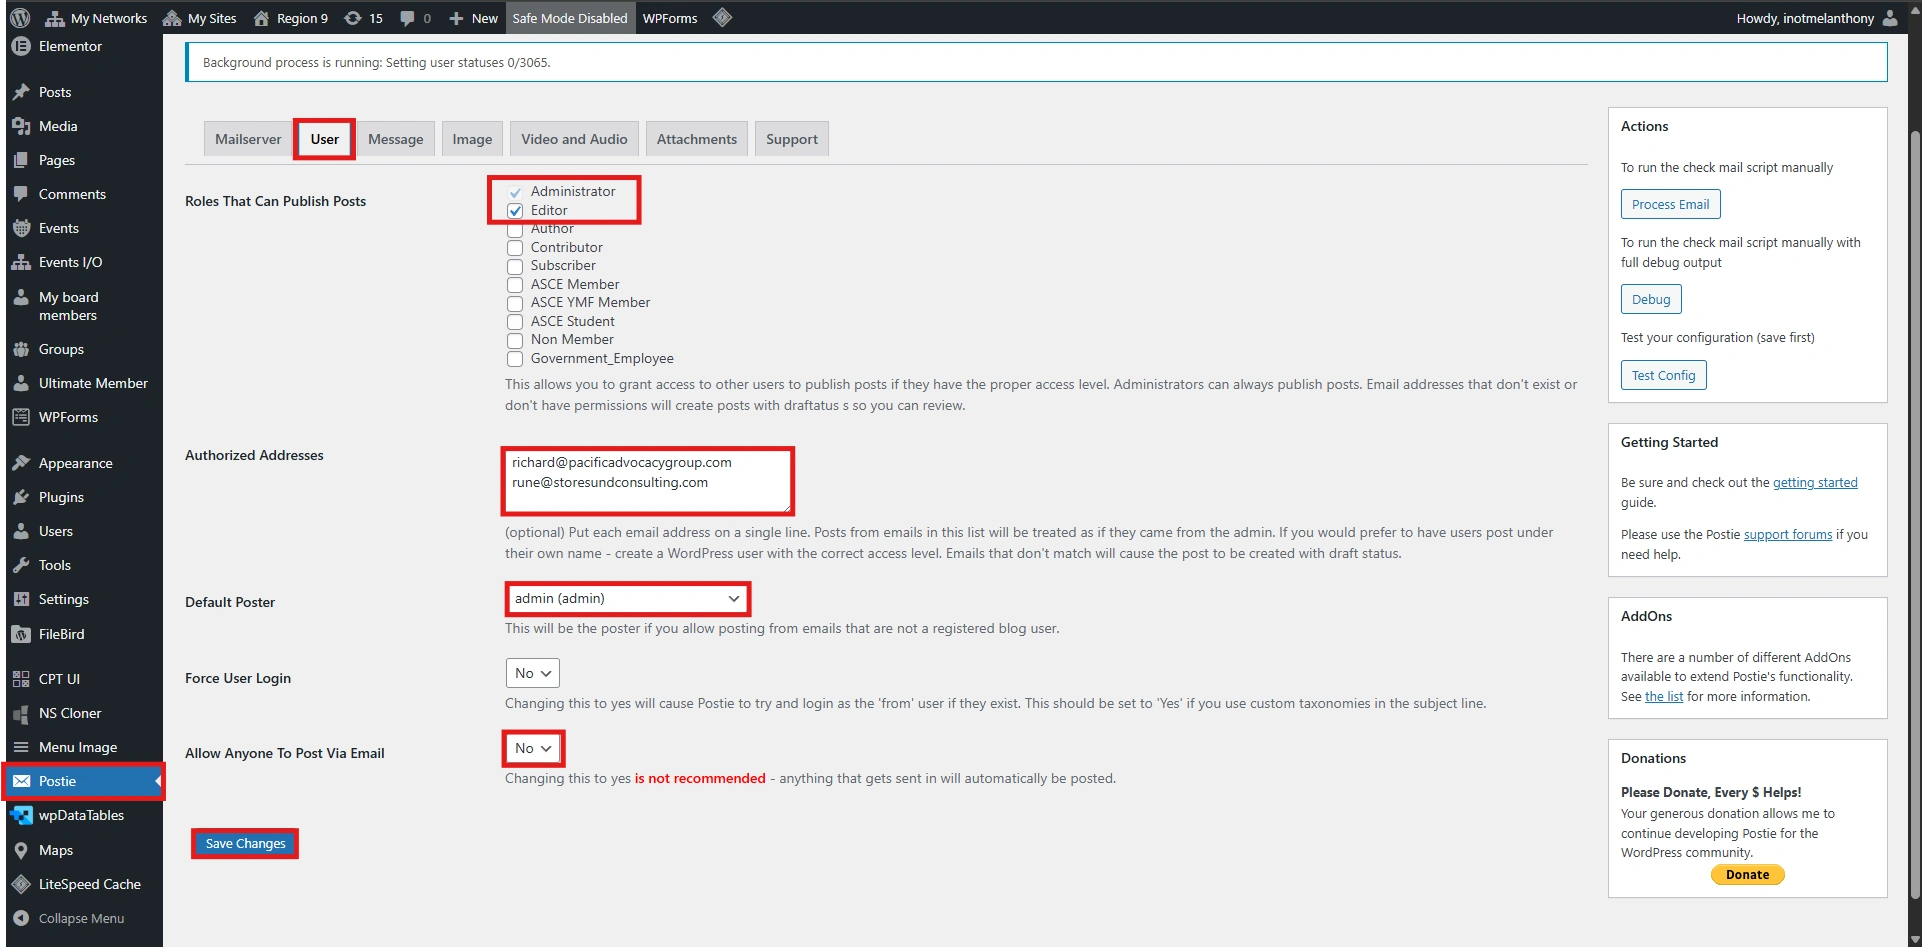Click the yellow Donate button

[x=1748, y=875]
